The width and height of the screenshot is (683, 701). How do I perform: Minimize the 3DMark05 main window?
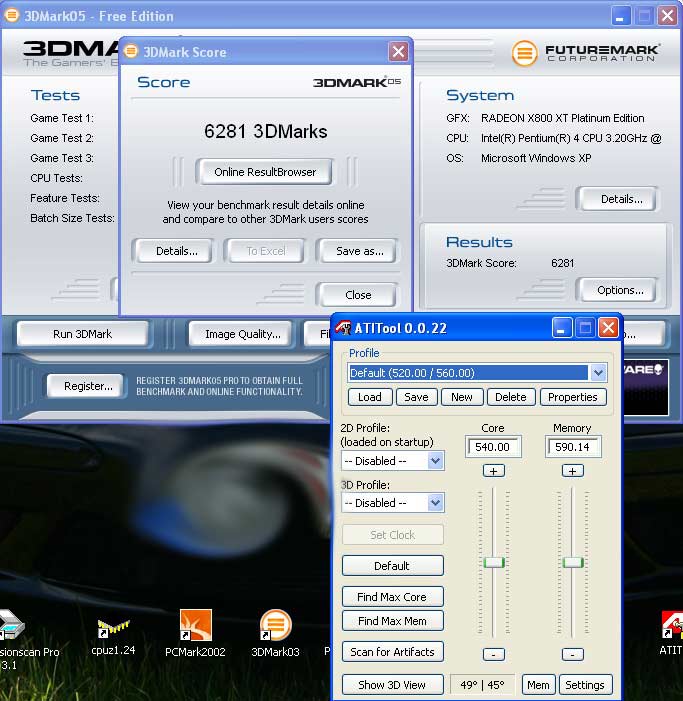point(621,16)
